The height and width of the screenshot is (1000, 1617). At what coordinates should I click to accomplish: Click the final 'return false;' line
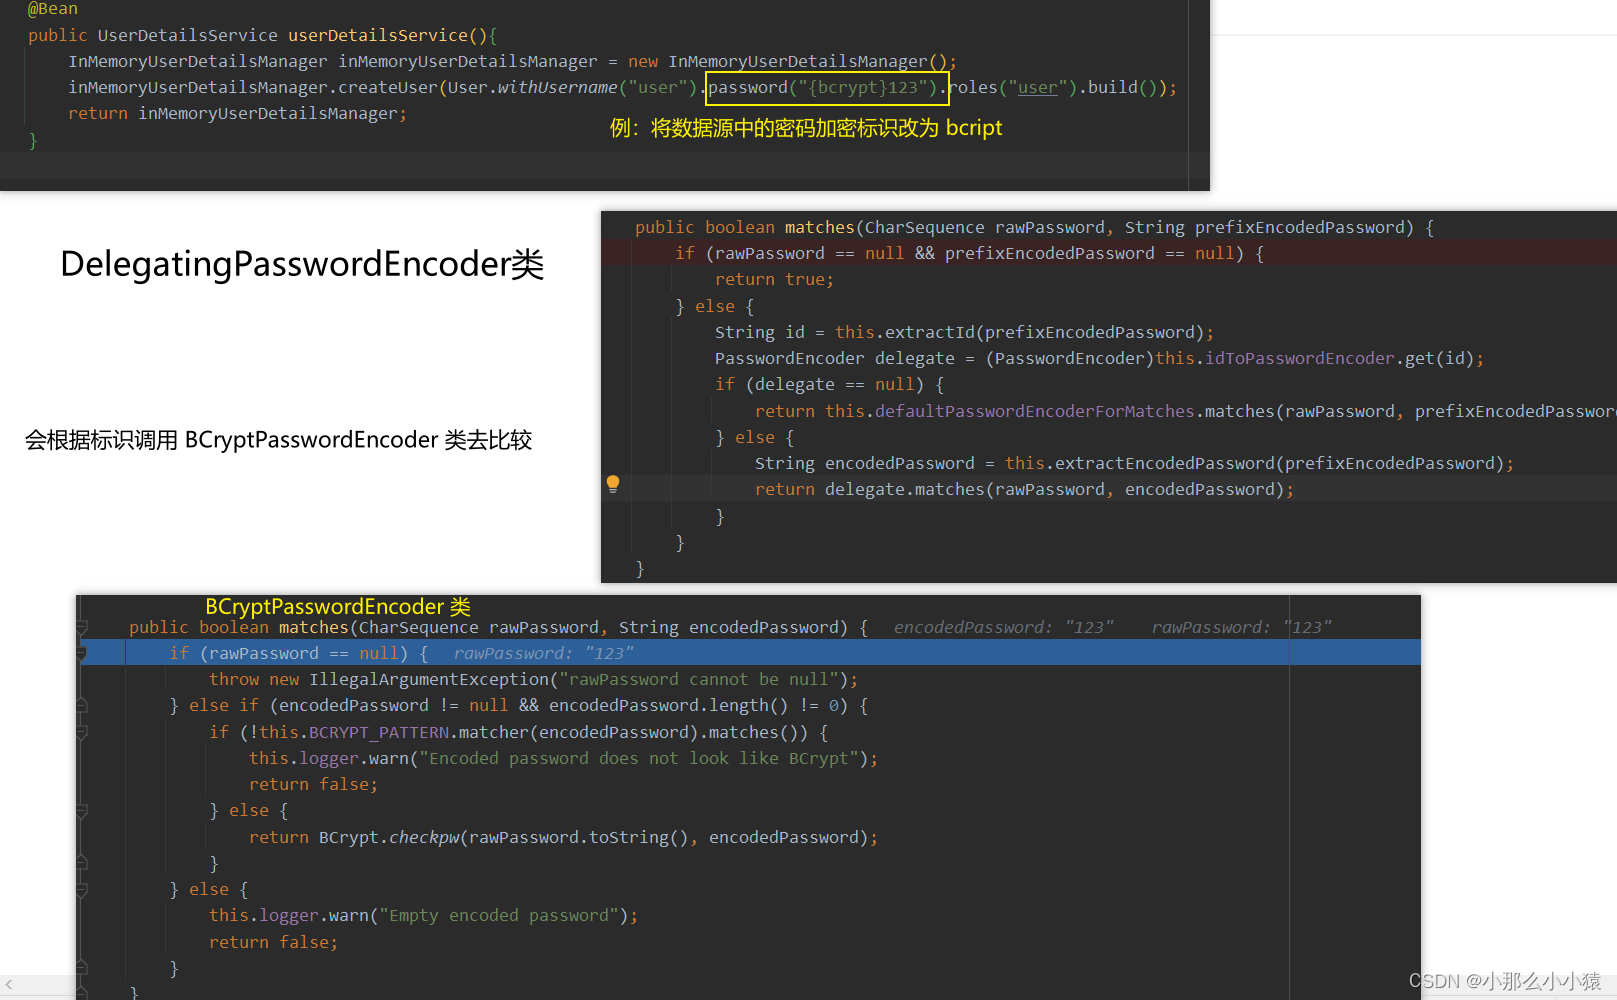point(273,942)
